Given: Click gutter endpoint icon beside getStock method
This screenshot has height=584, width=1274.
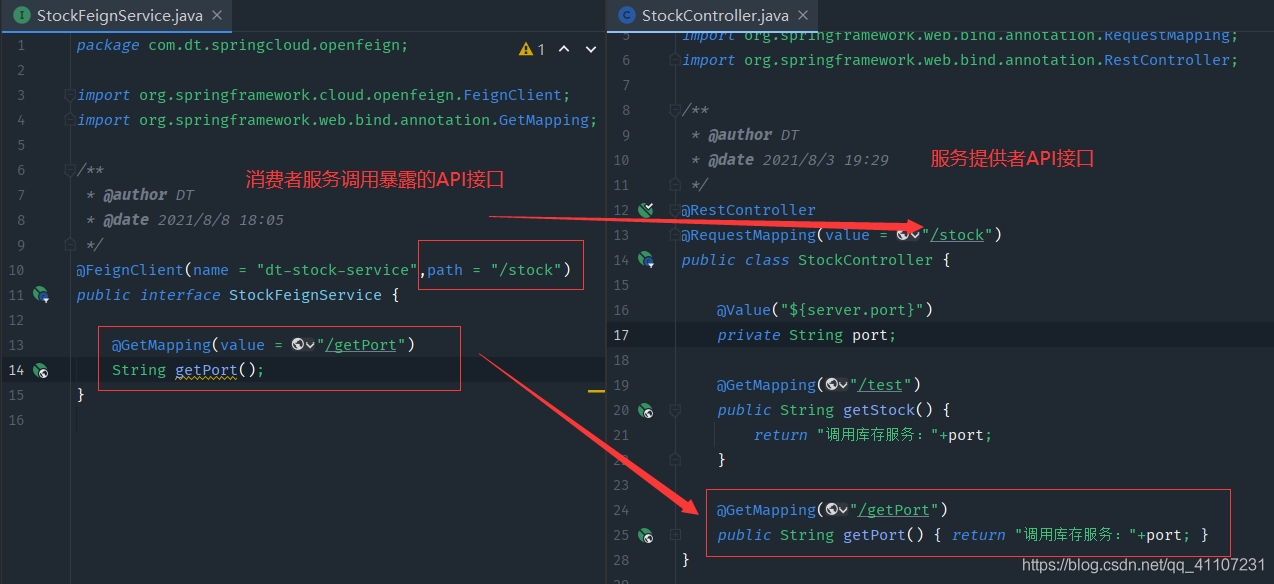Looking at the screenshot, I should 646,410.
